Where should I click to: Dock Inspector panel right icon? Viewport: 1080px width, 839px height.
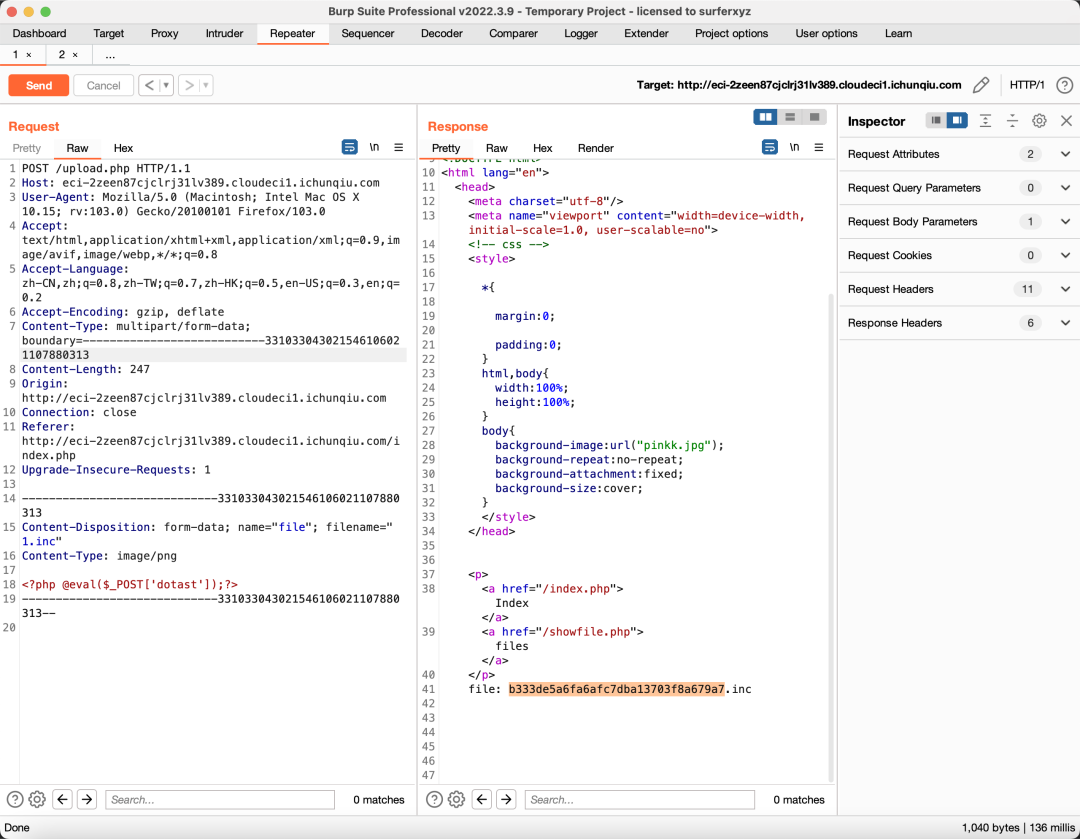(957, 121)
